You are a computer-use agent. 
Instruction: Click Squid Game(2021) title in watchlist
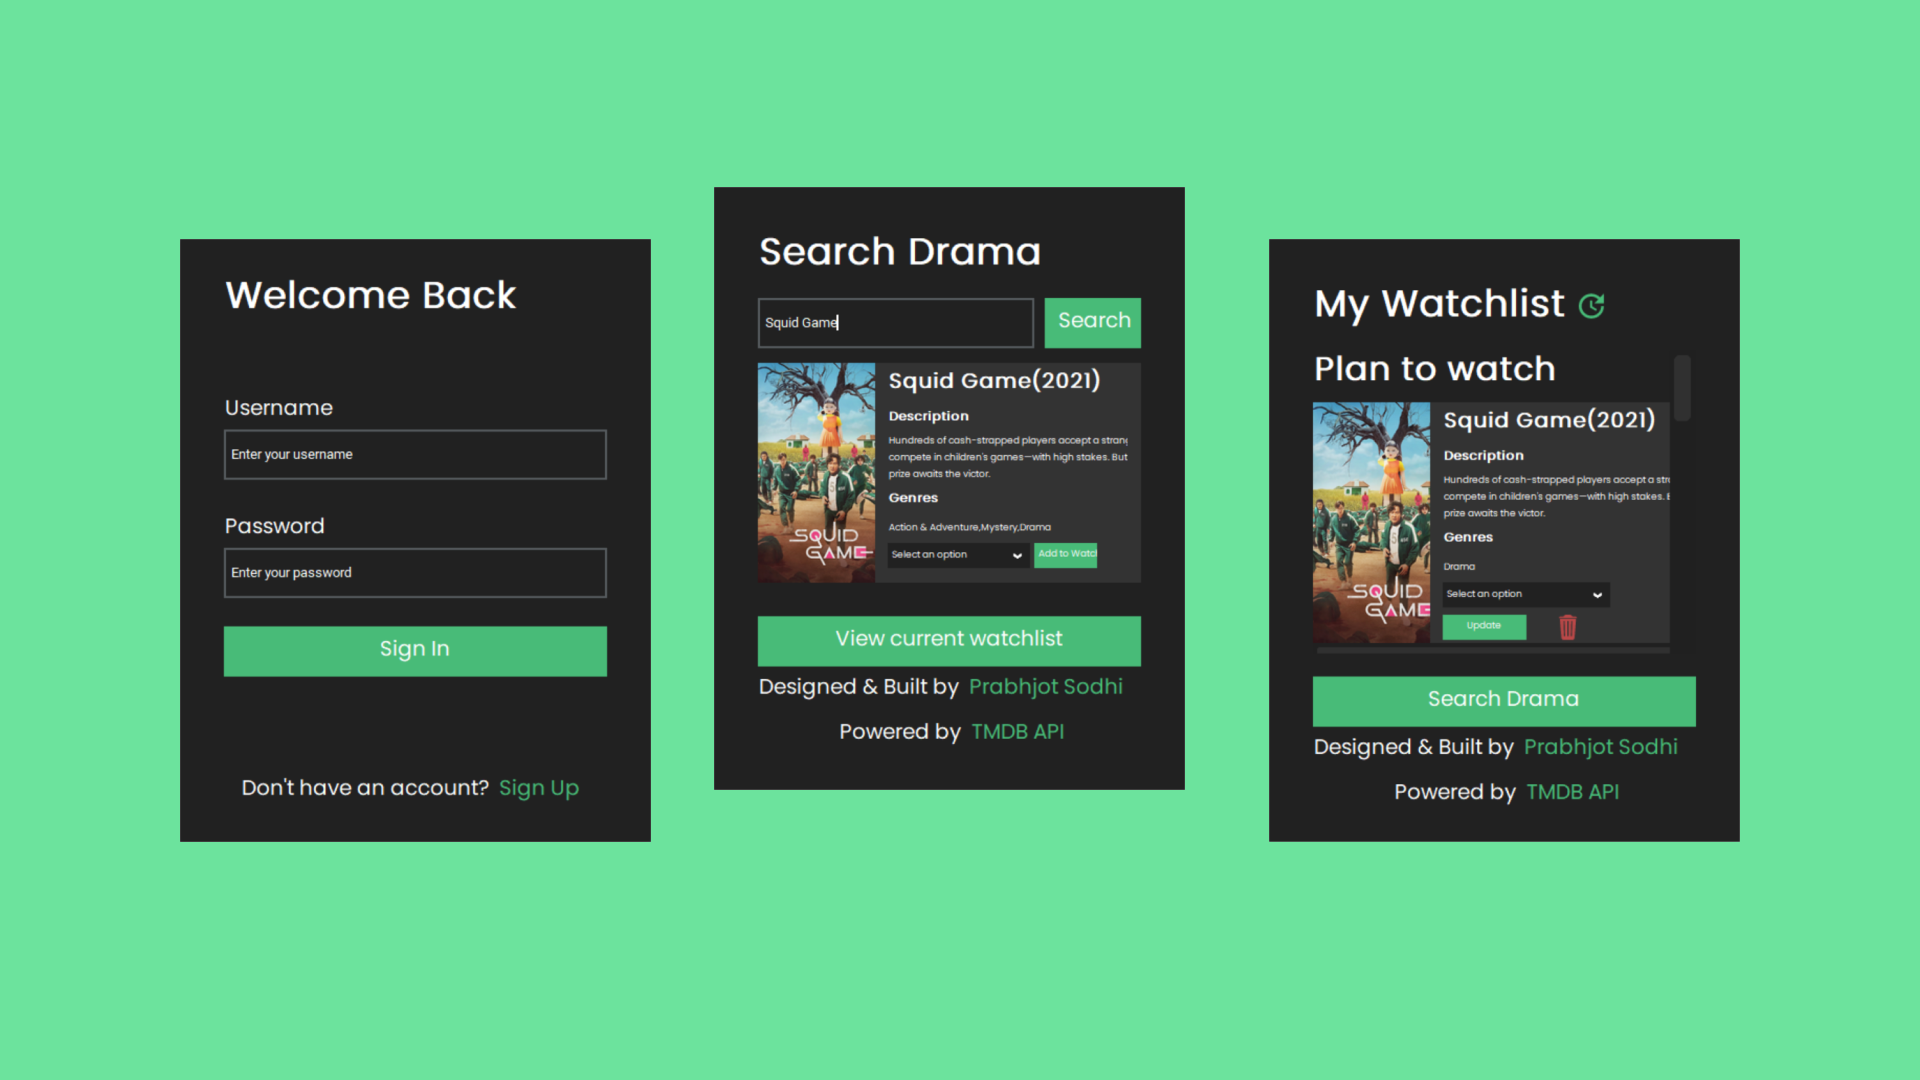pyautogui.click(x=1549, y=420)
